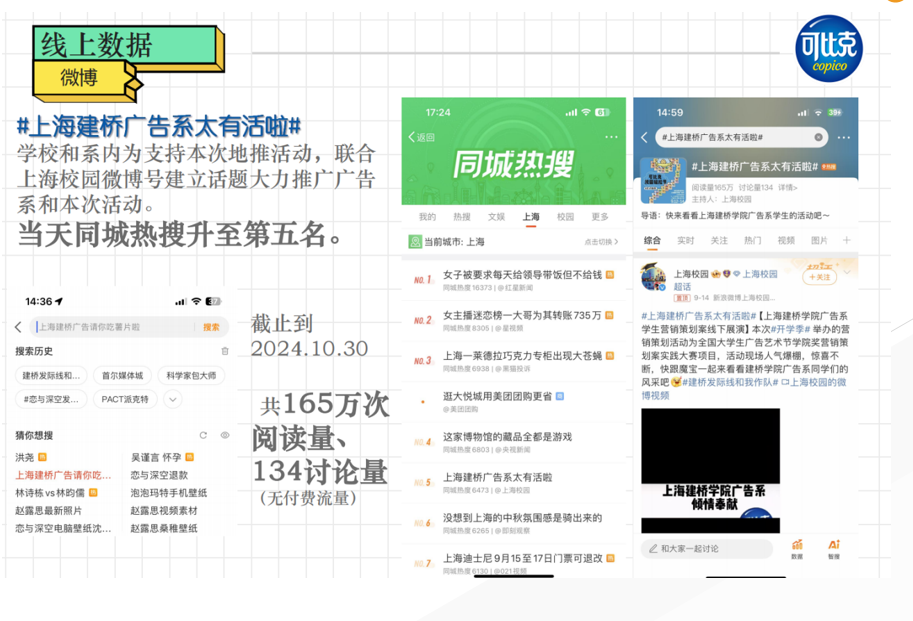Viewport: 913px width, 621px height.
Task: Open suggestion 吴谨言 怀孕
Action: 156,457
